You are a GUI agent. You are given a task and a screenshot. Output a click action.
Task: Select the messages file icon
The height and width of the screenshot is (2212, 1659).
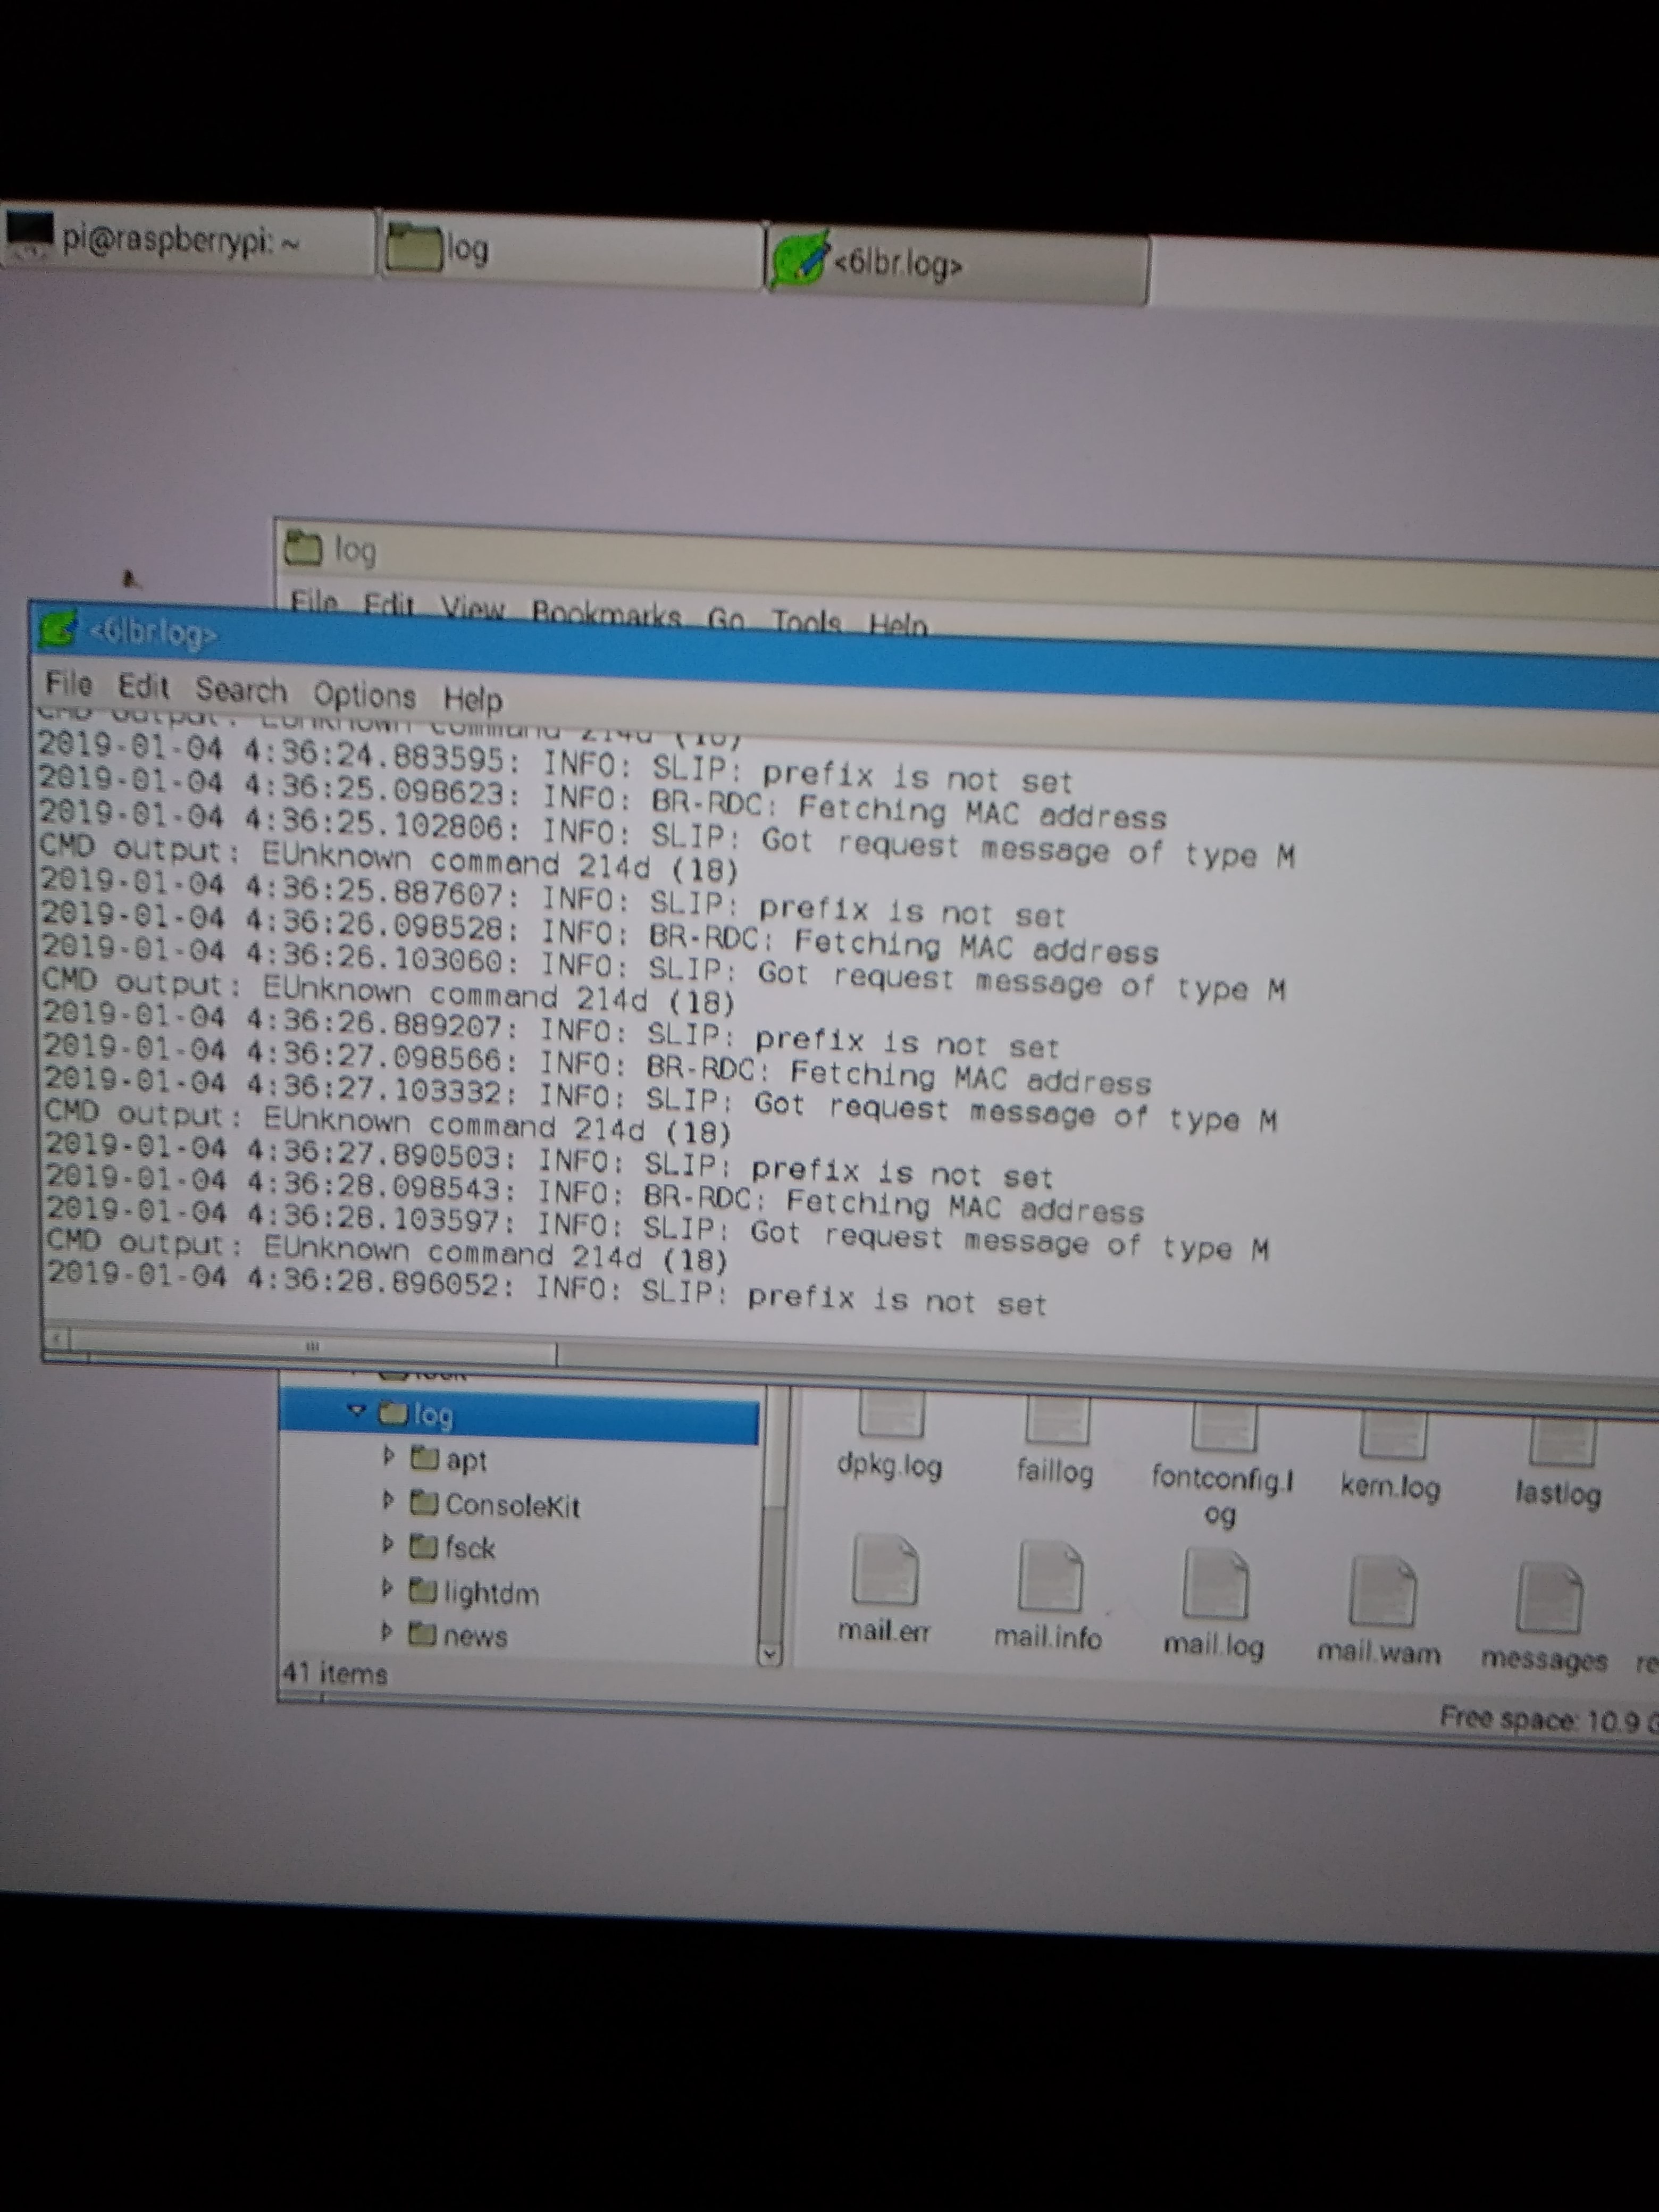point(1549,1597)
